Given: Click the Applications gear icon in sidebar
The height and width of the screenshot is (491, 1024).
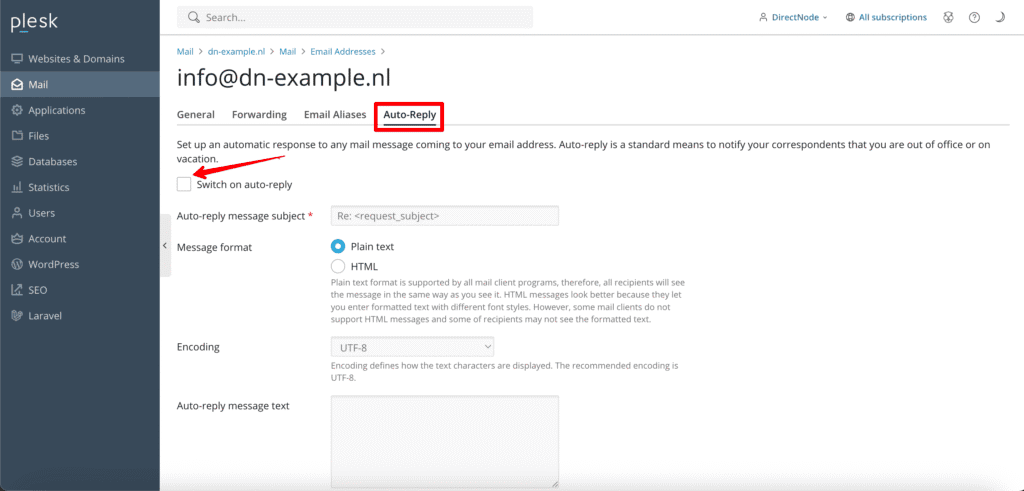Looking at the screenshot, I should [17, 110].
